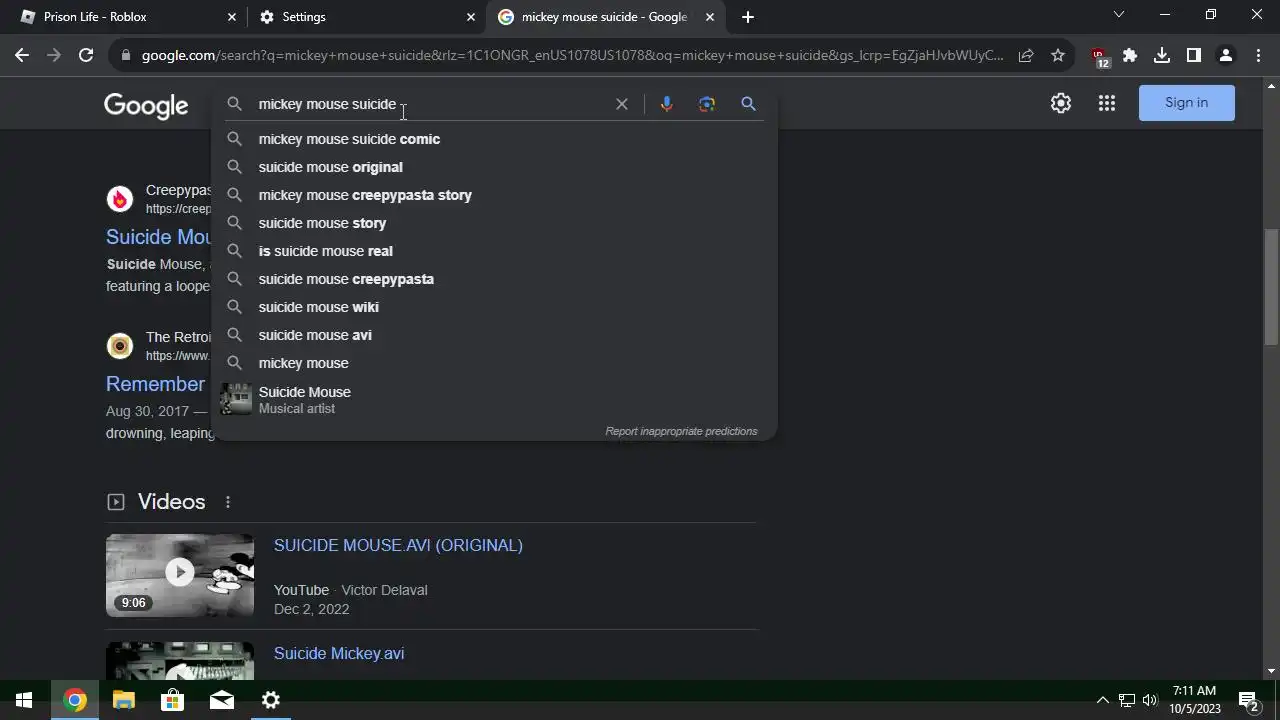Open network icon in system tray
This screenshot has height=720, width=1280.
point(1127,700)
